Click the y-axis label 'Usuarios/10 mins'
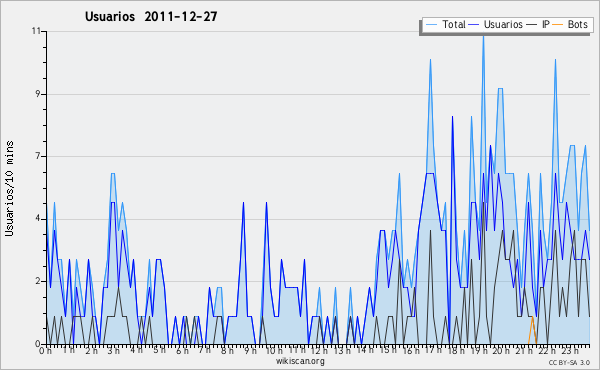 [9, 189]
